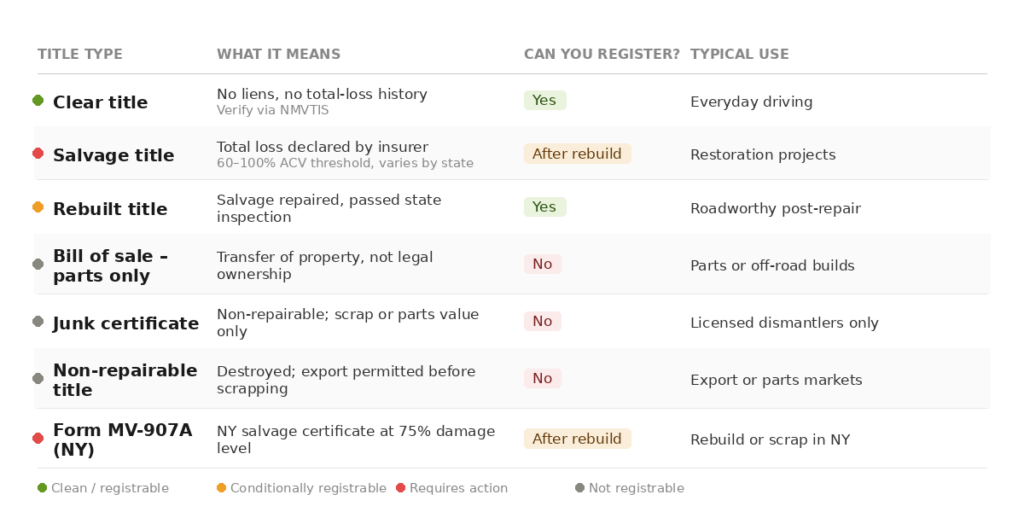This screenshot has height=512, width=1024.
Task: Click the gray dot beside Non-repairable title
Action: 38,378
